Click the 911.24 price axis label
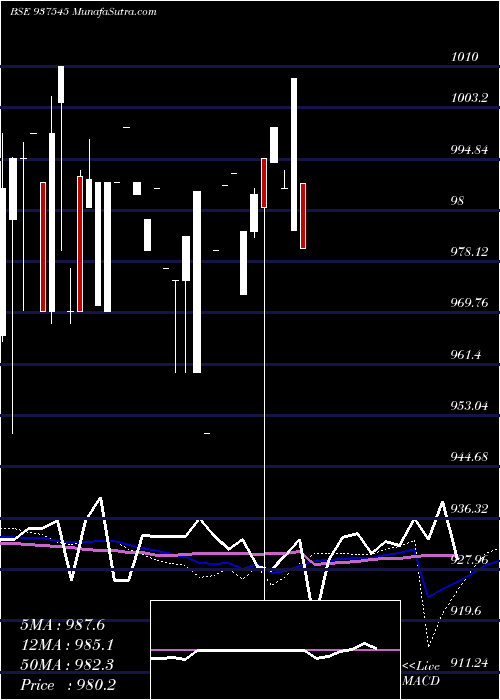The width and height of the screenshot is (500, 700). click(x=469, y=662)
